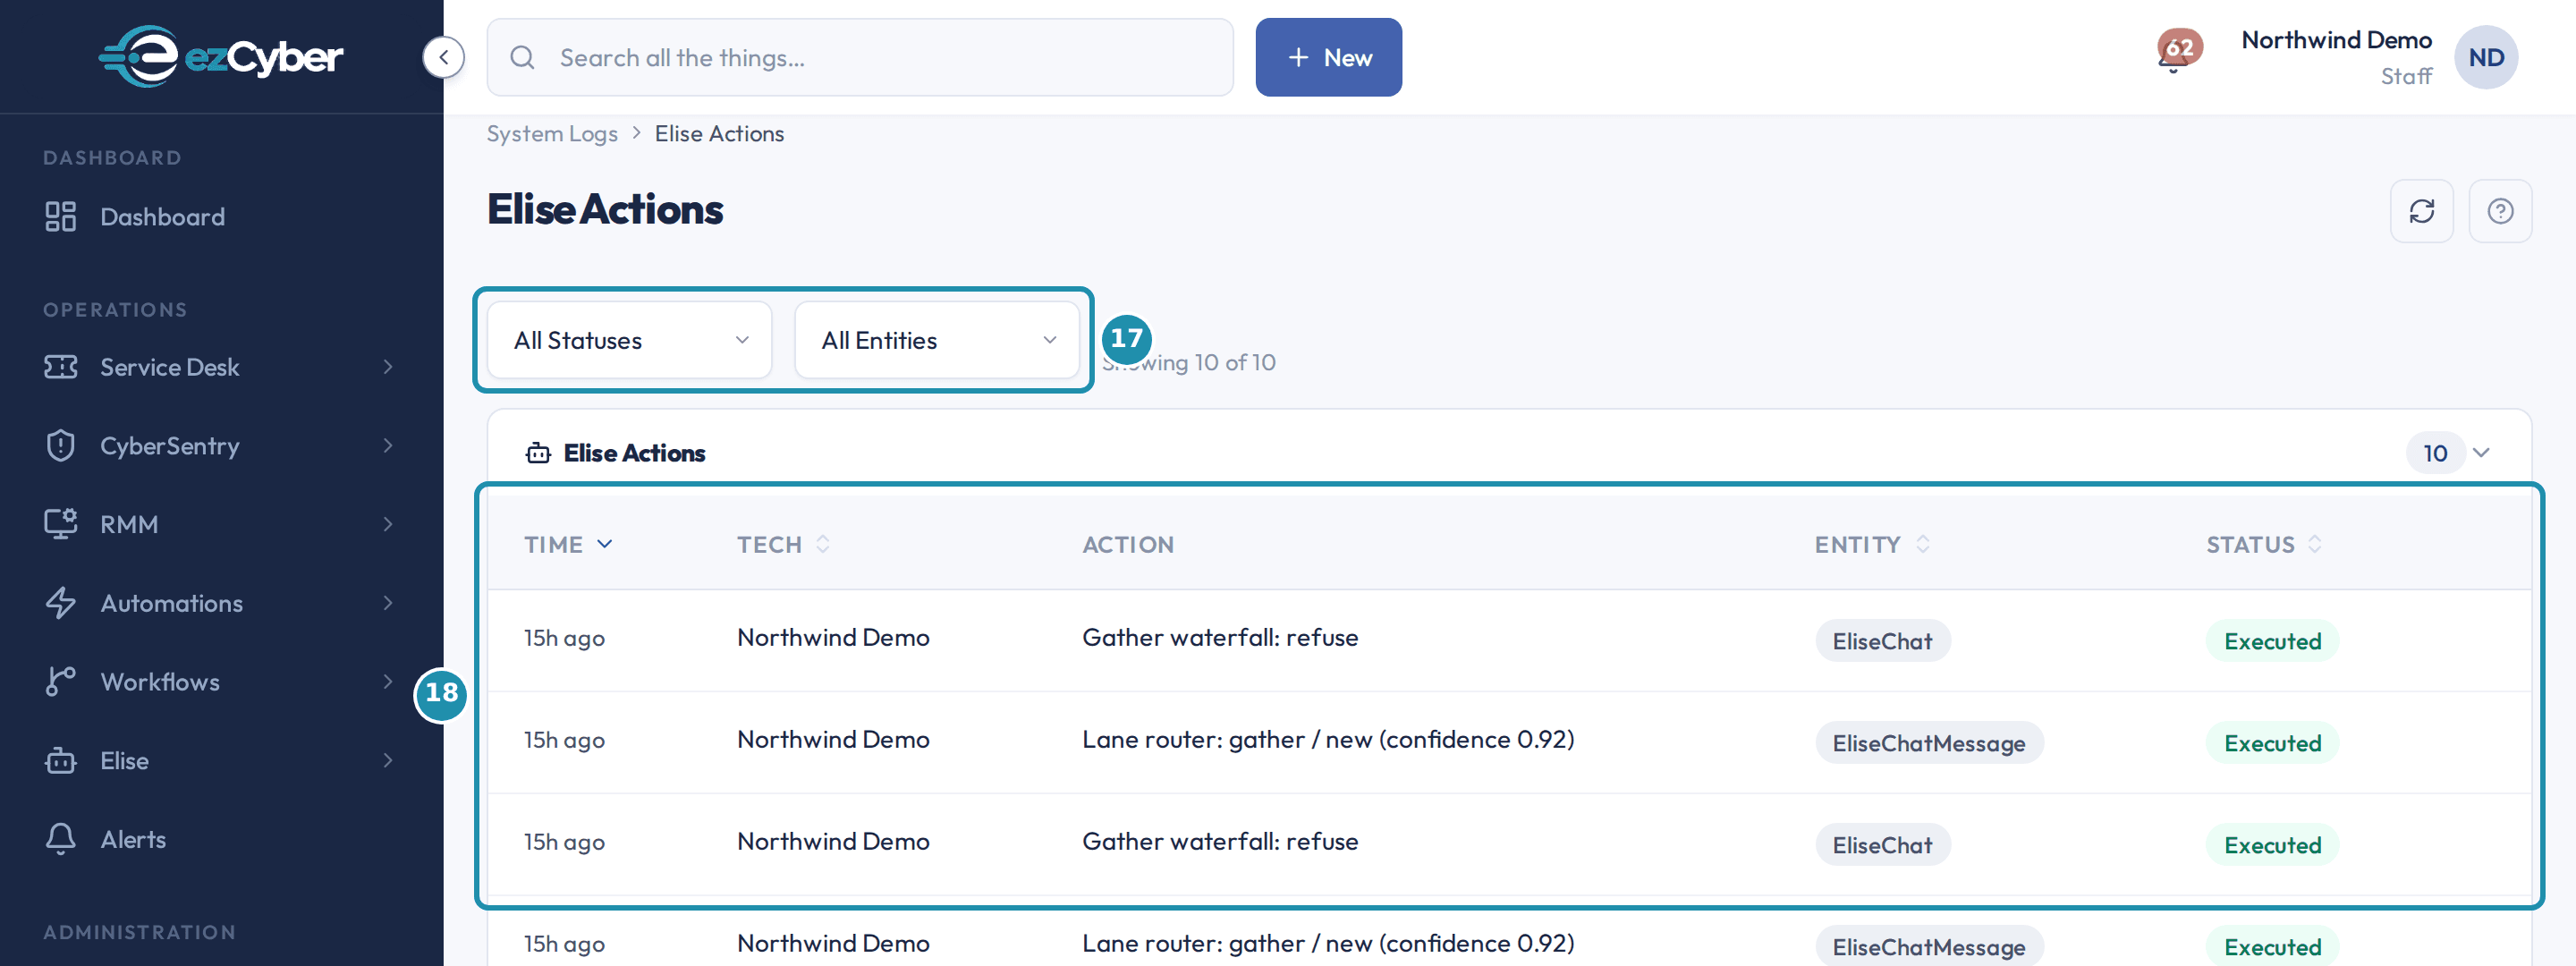This screenshot has height=966, width=2576.
Task: Click second row Lane router action text
Action: click(1327, 739)
